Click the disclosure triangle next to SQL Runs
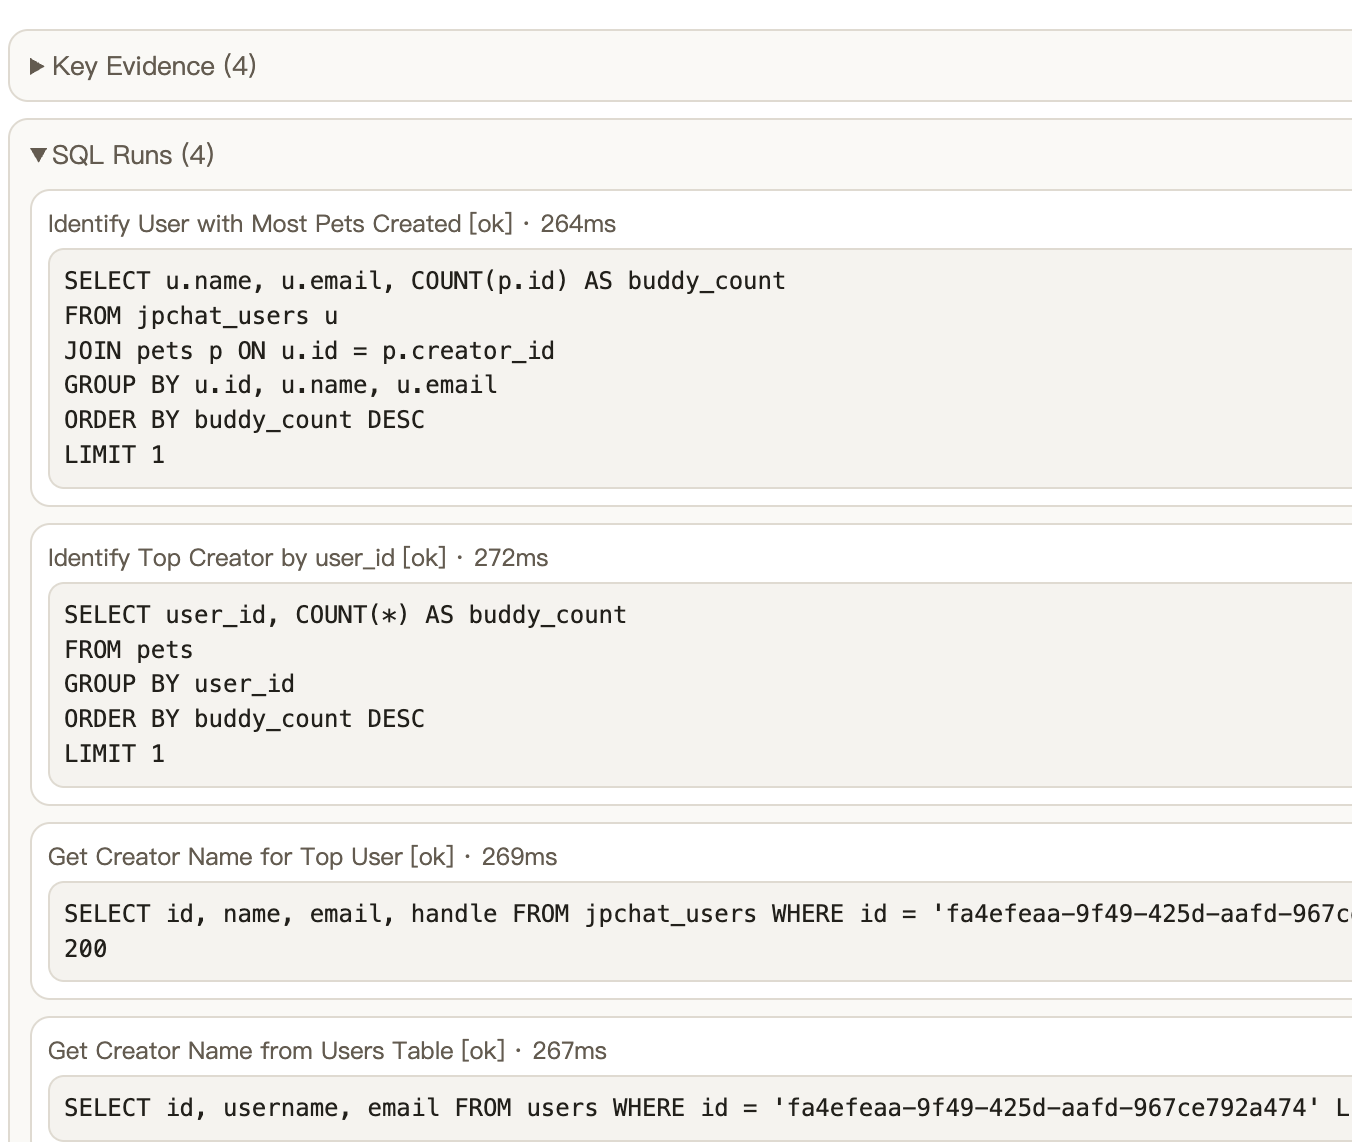Screen dimensions: 1352x1142 click(38, 155)
